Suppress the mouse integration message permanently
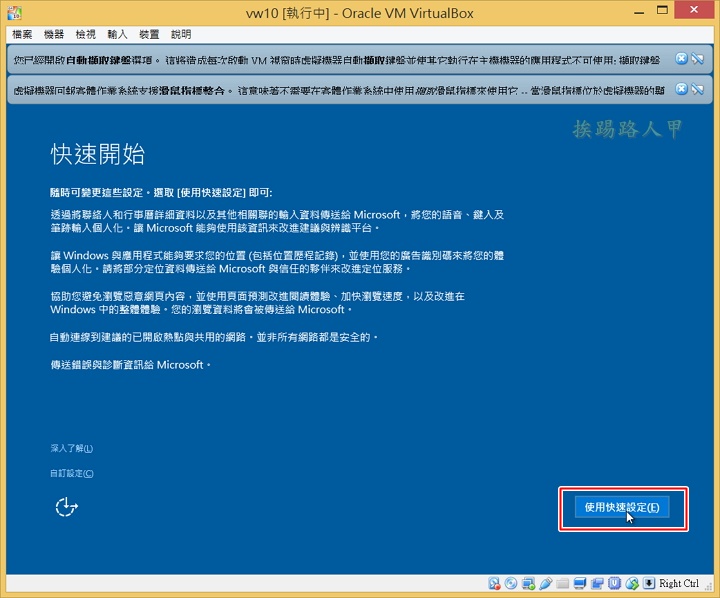 click(698, 89)
